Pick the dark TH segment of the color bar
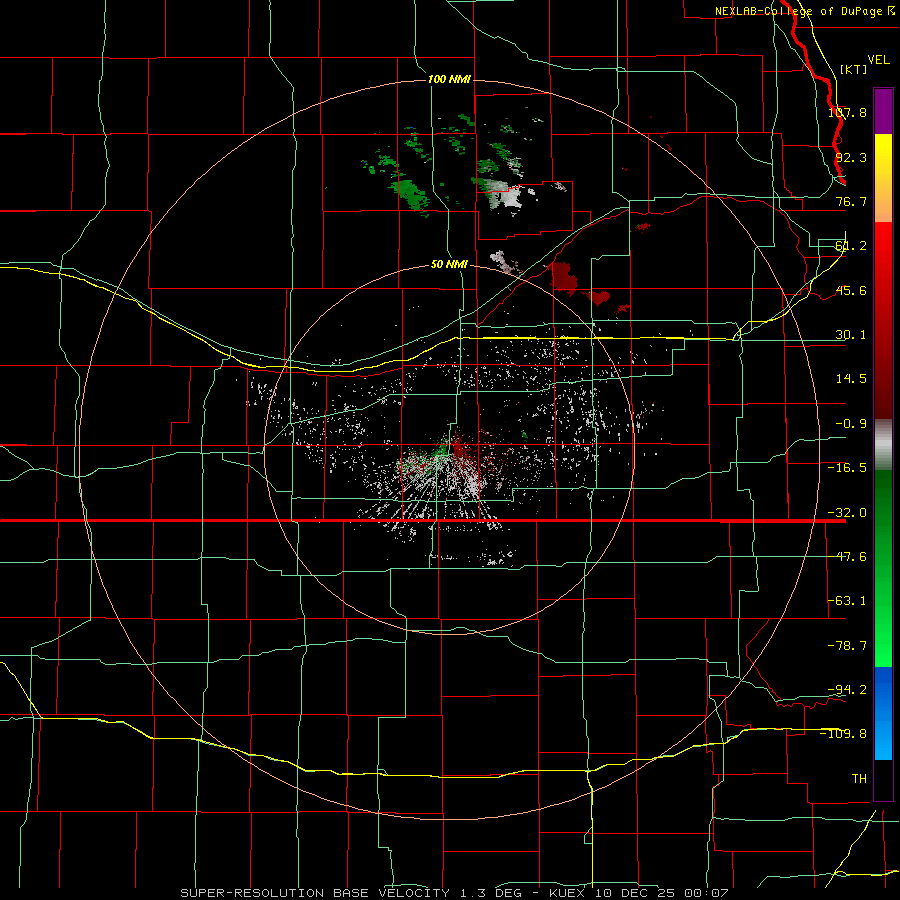 (883, 780)
